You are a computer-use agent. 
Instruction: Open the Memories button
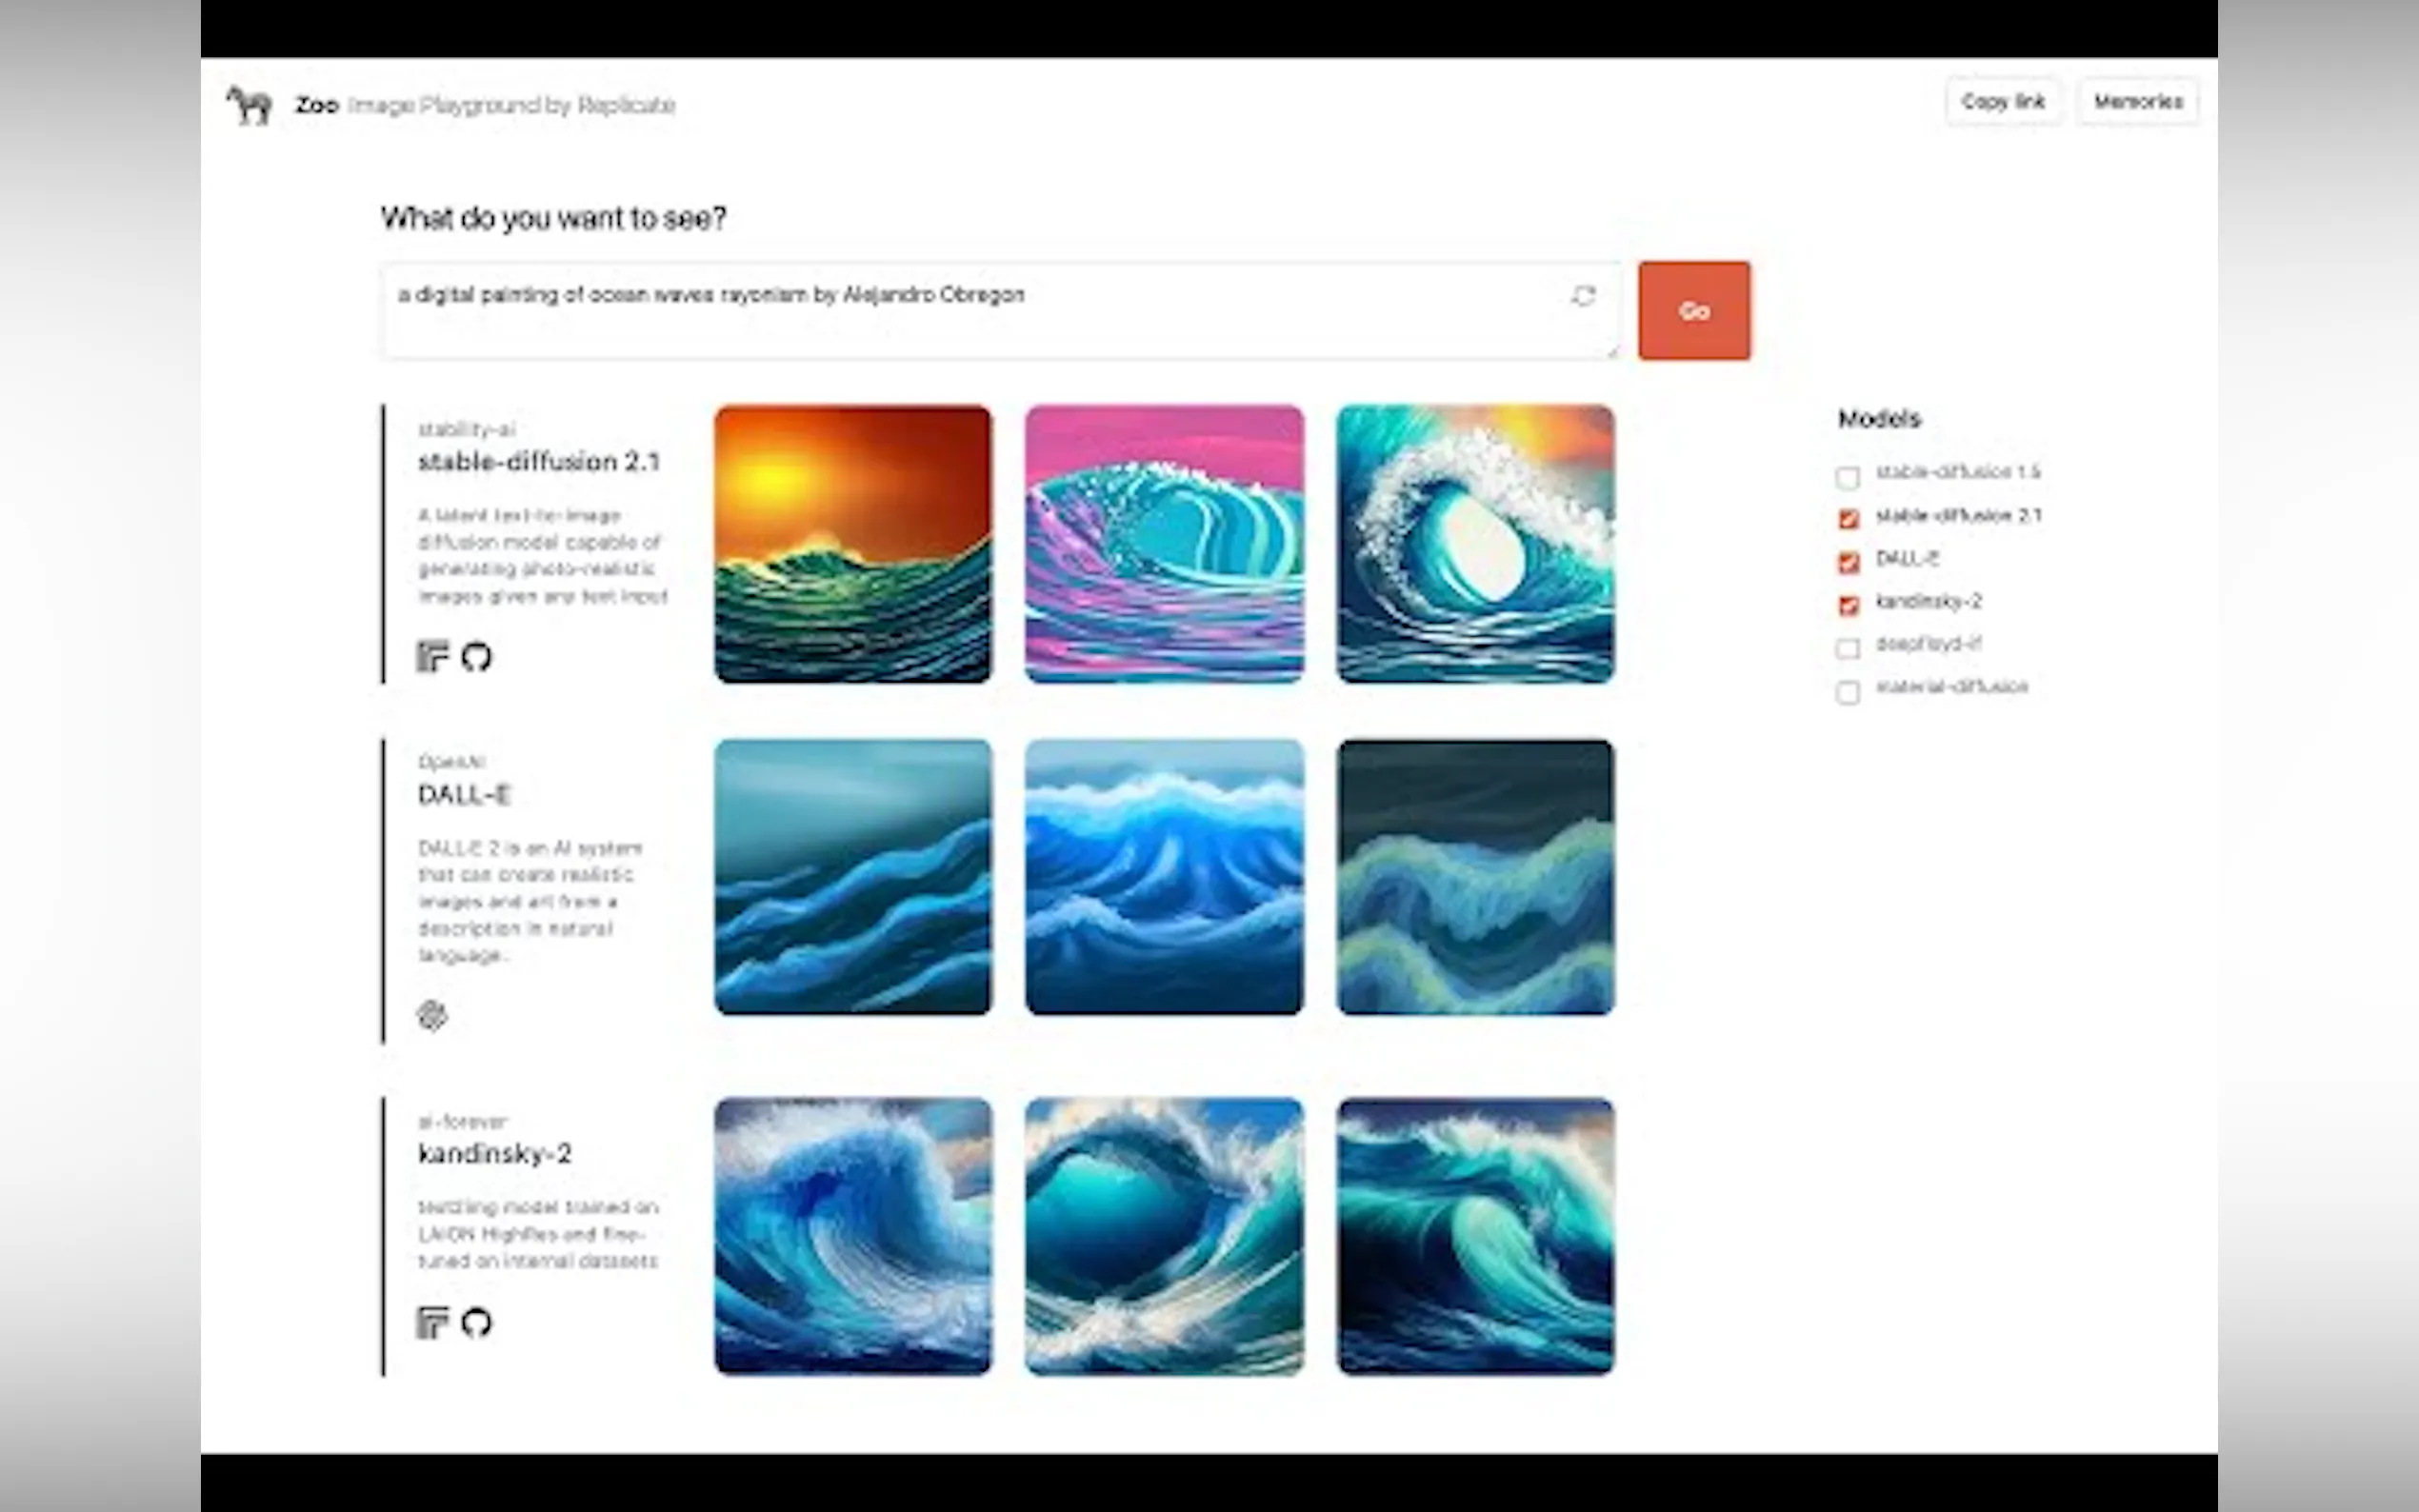click(x=2137, y=102)
